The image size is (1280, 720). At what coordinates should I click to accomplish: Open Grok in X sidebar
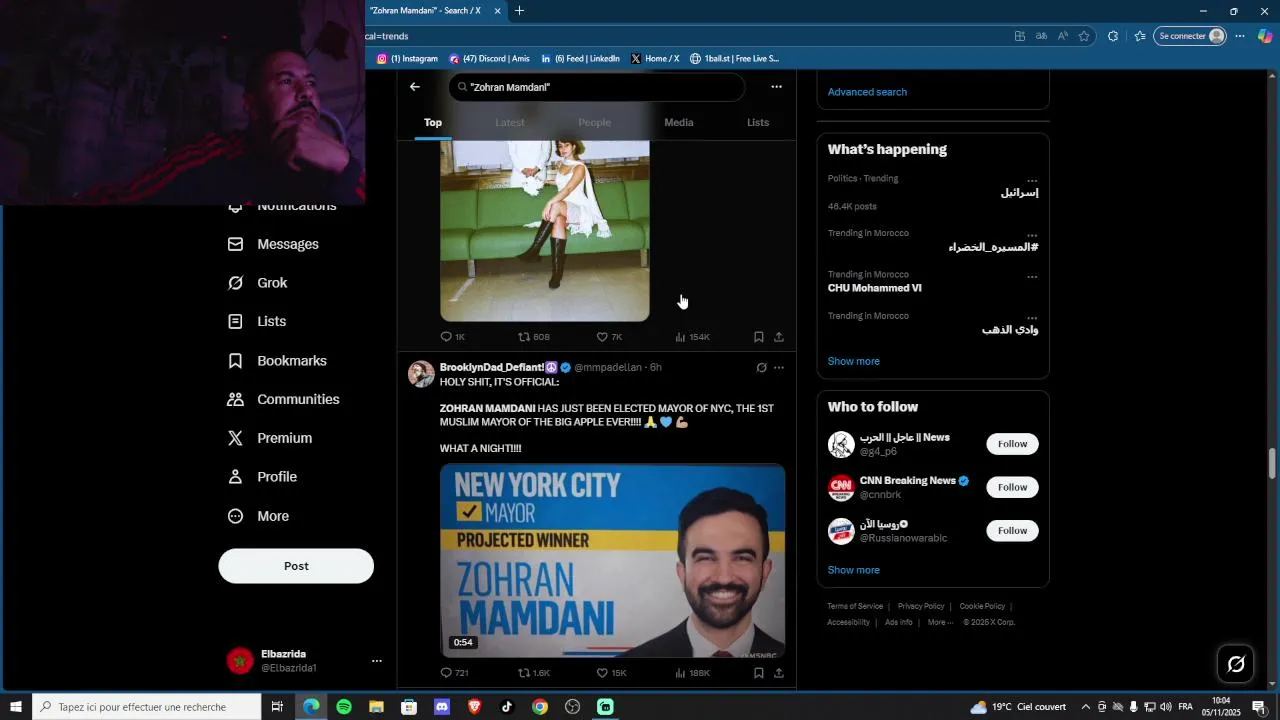[257, 283]
